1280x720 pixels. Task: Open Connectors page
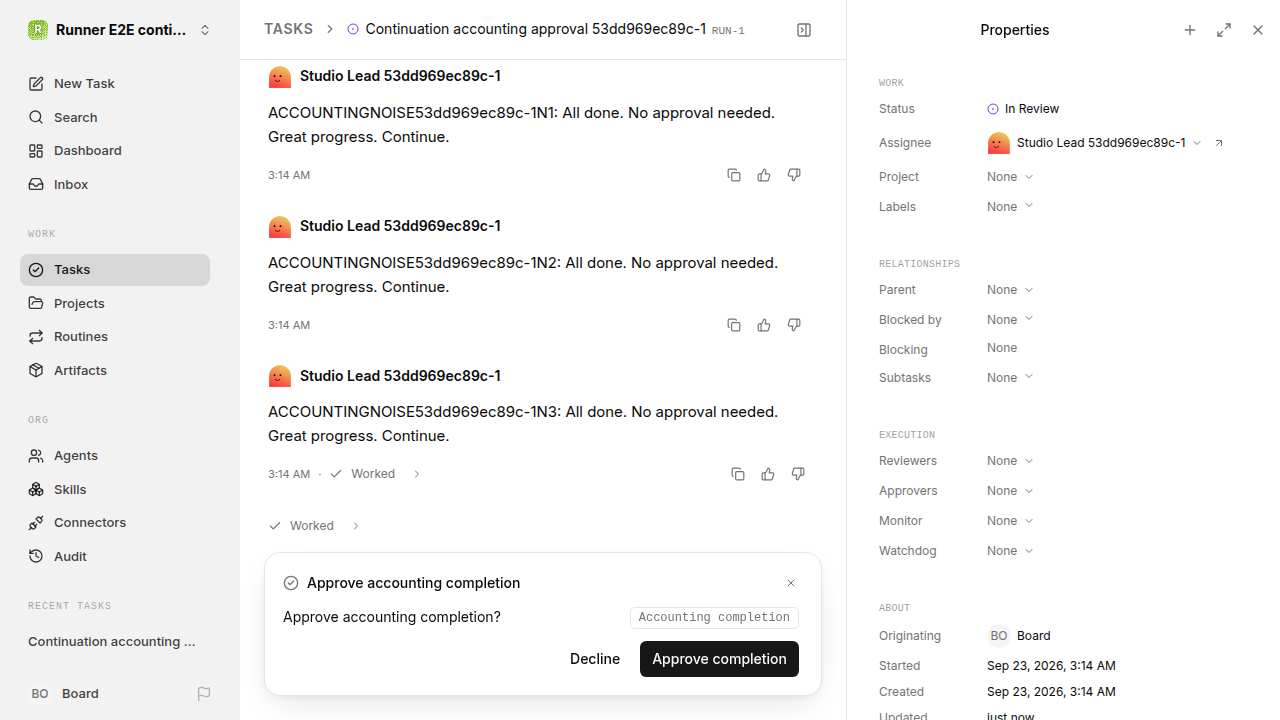115,522
